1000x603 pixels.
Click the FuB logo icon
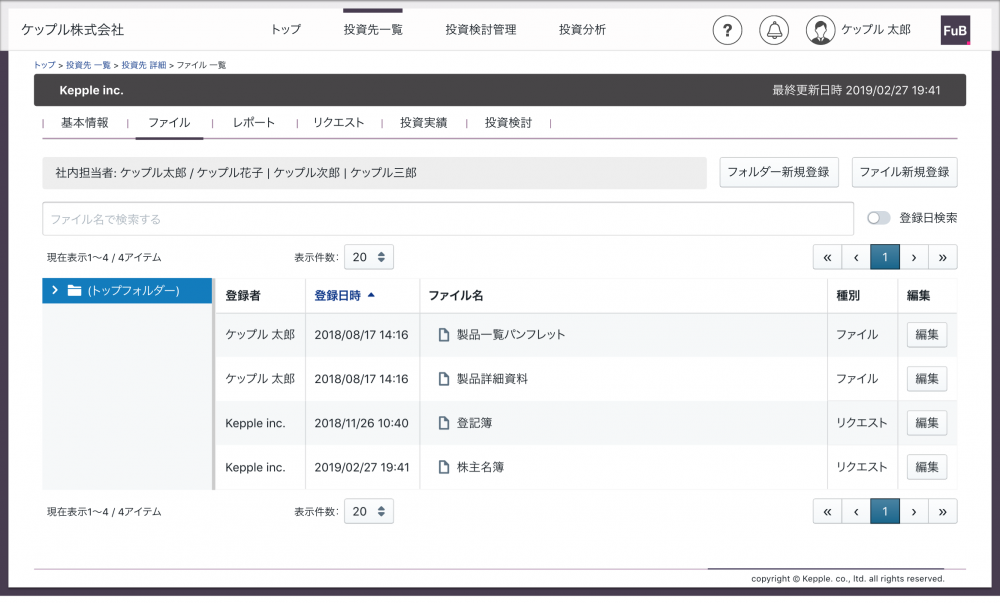(955, 30)
